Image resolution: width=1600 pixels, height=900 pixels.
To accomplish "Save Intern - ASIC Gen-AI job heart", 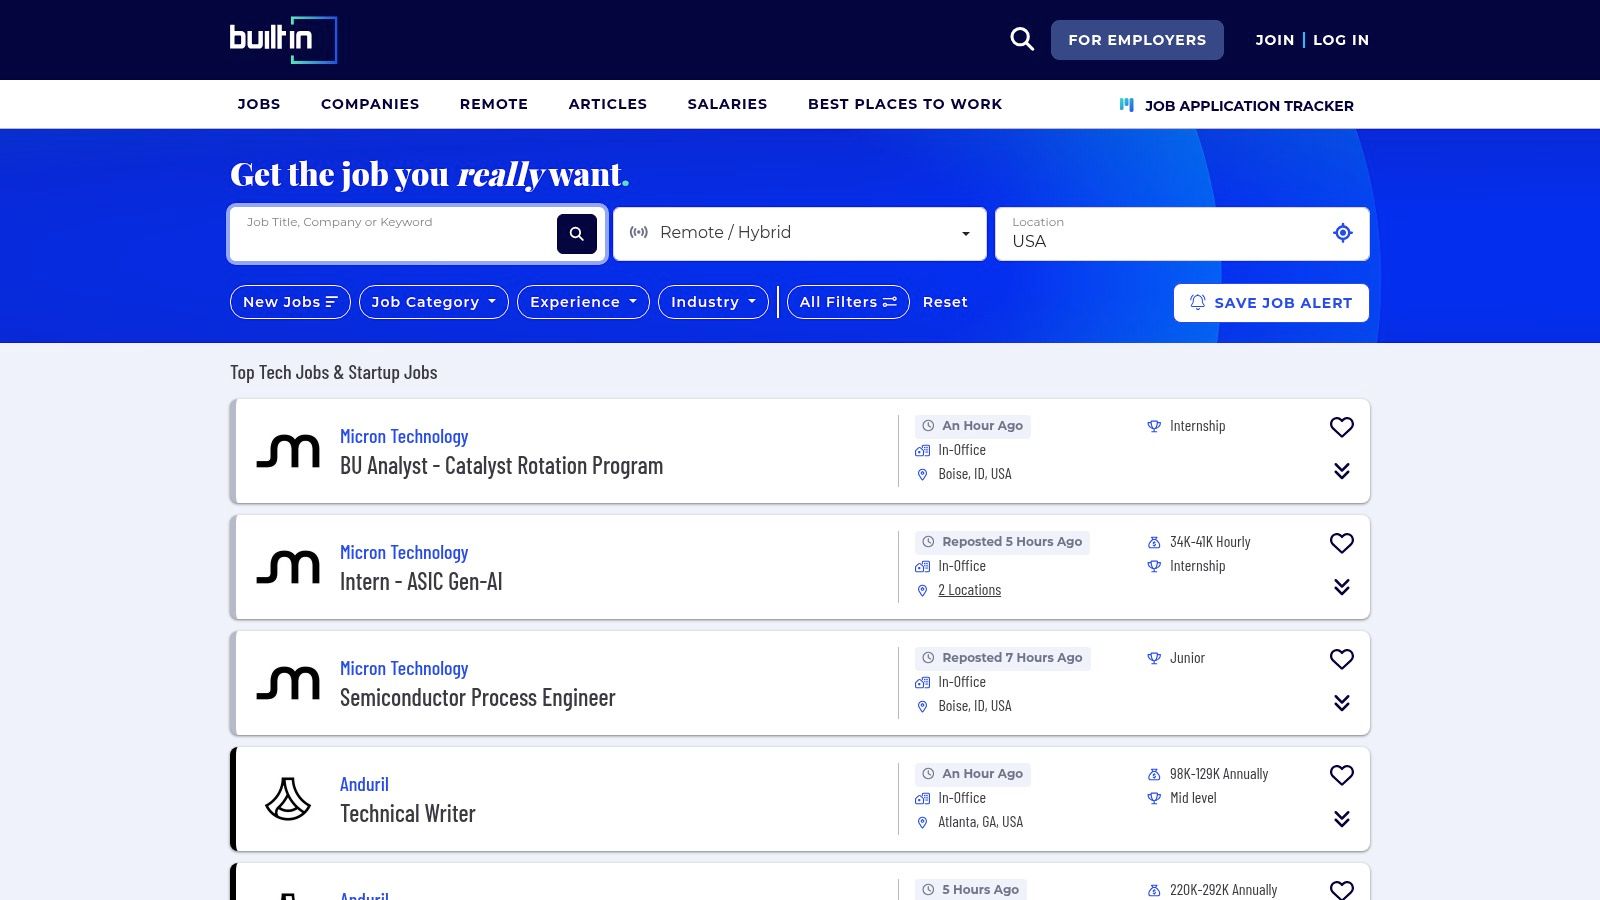I will [1342, 543].
